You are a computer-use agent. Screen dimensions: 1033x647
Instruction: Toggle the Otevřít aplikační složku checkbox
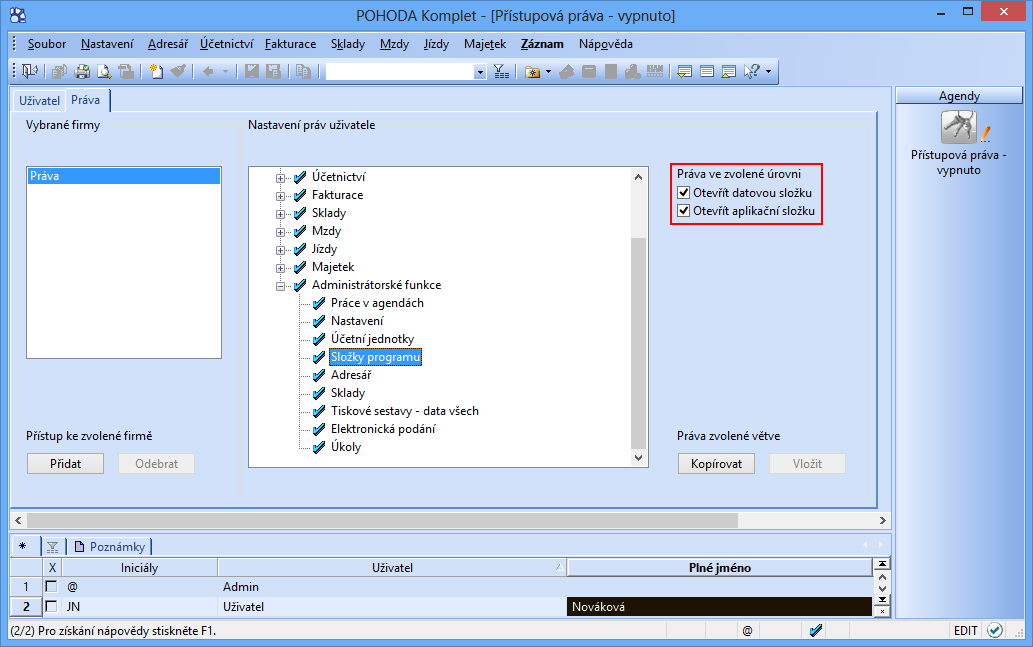[x=684, y=211]
